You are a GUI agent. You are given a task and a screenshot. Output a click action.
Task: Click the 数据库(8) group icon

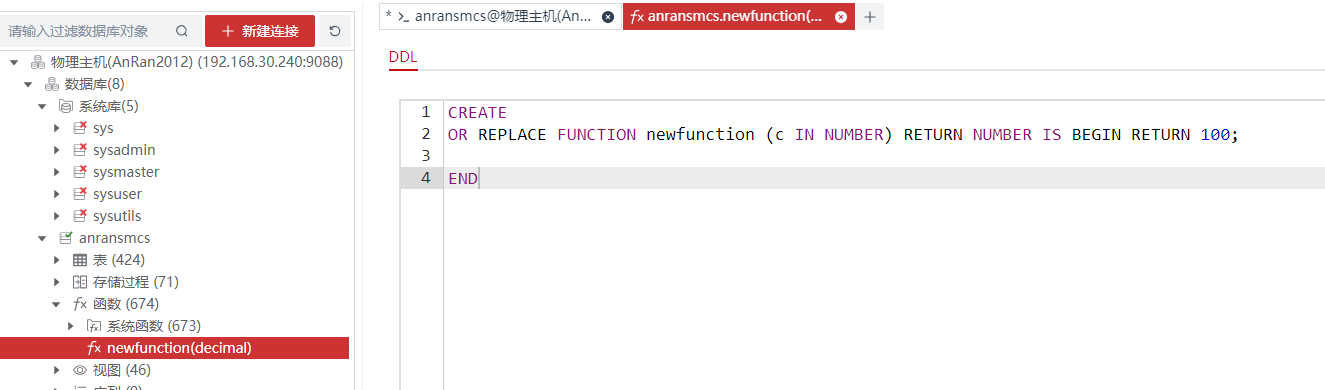52,84
